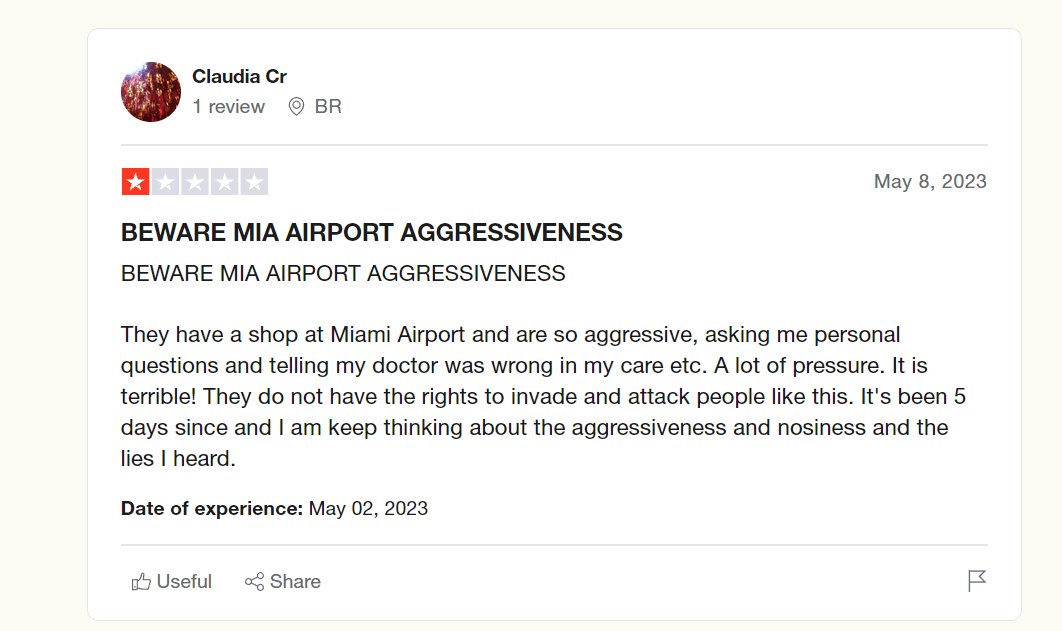Click the "Date of experience" label
The width and height of the screenshot is (1062, 631).
(x=211, y=508)
